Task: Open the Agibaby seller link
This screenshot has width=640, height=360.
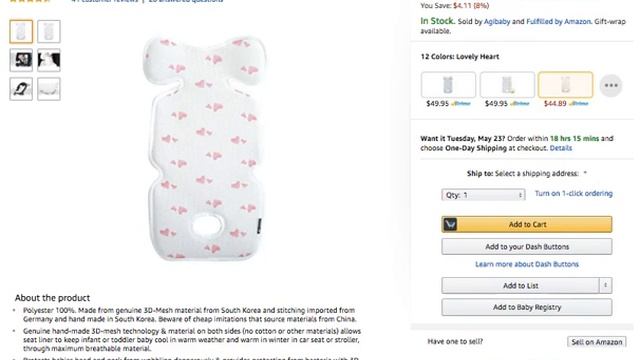Action: coord(497,22)
